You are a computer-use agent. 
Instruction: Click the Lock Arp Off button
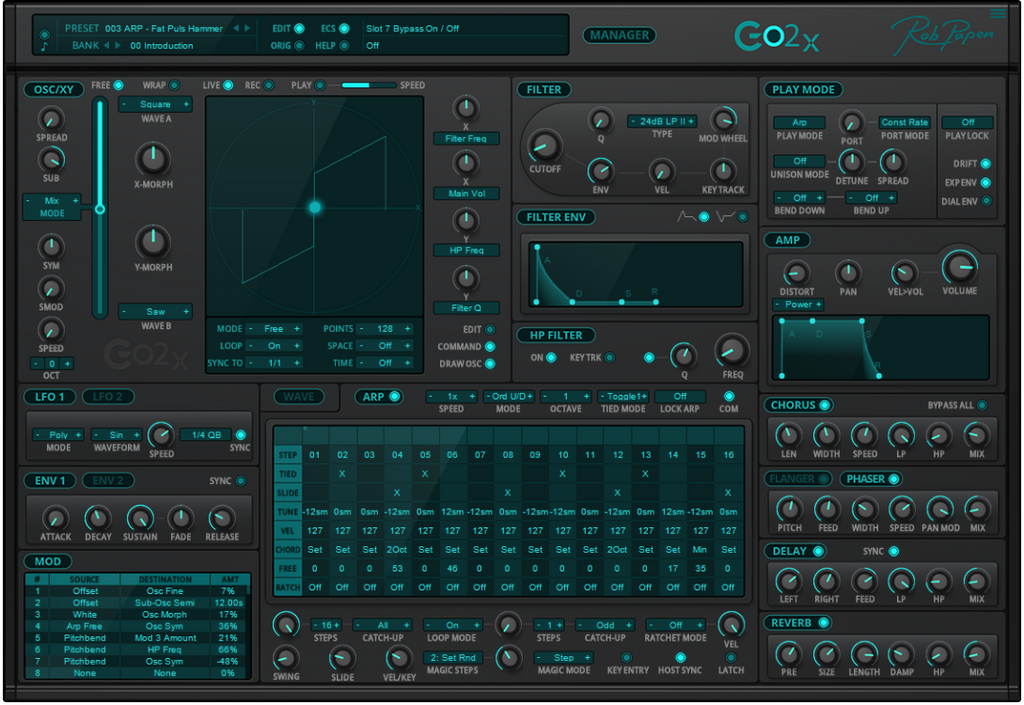click(x=680, y=396)
